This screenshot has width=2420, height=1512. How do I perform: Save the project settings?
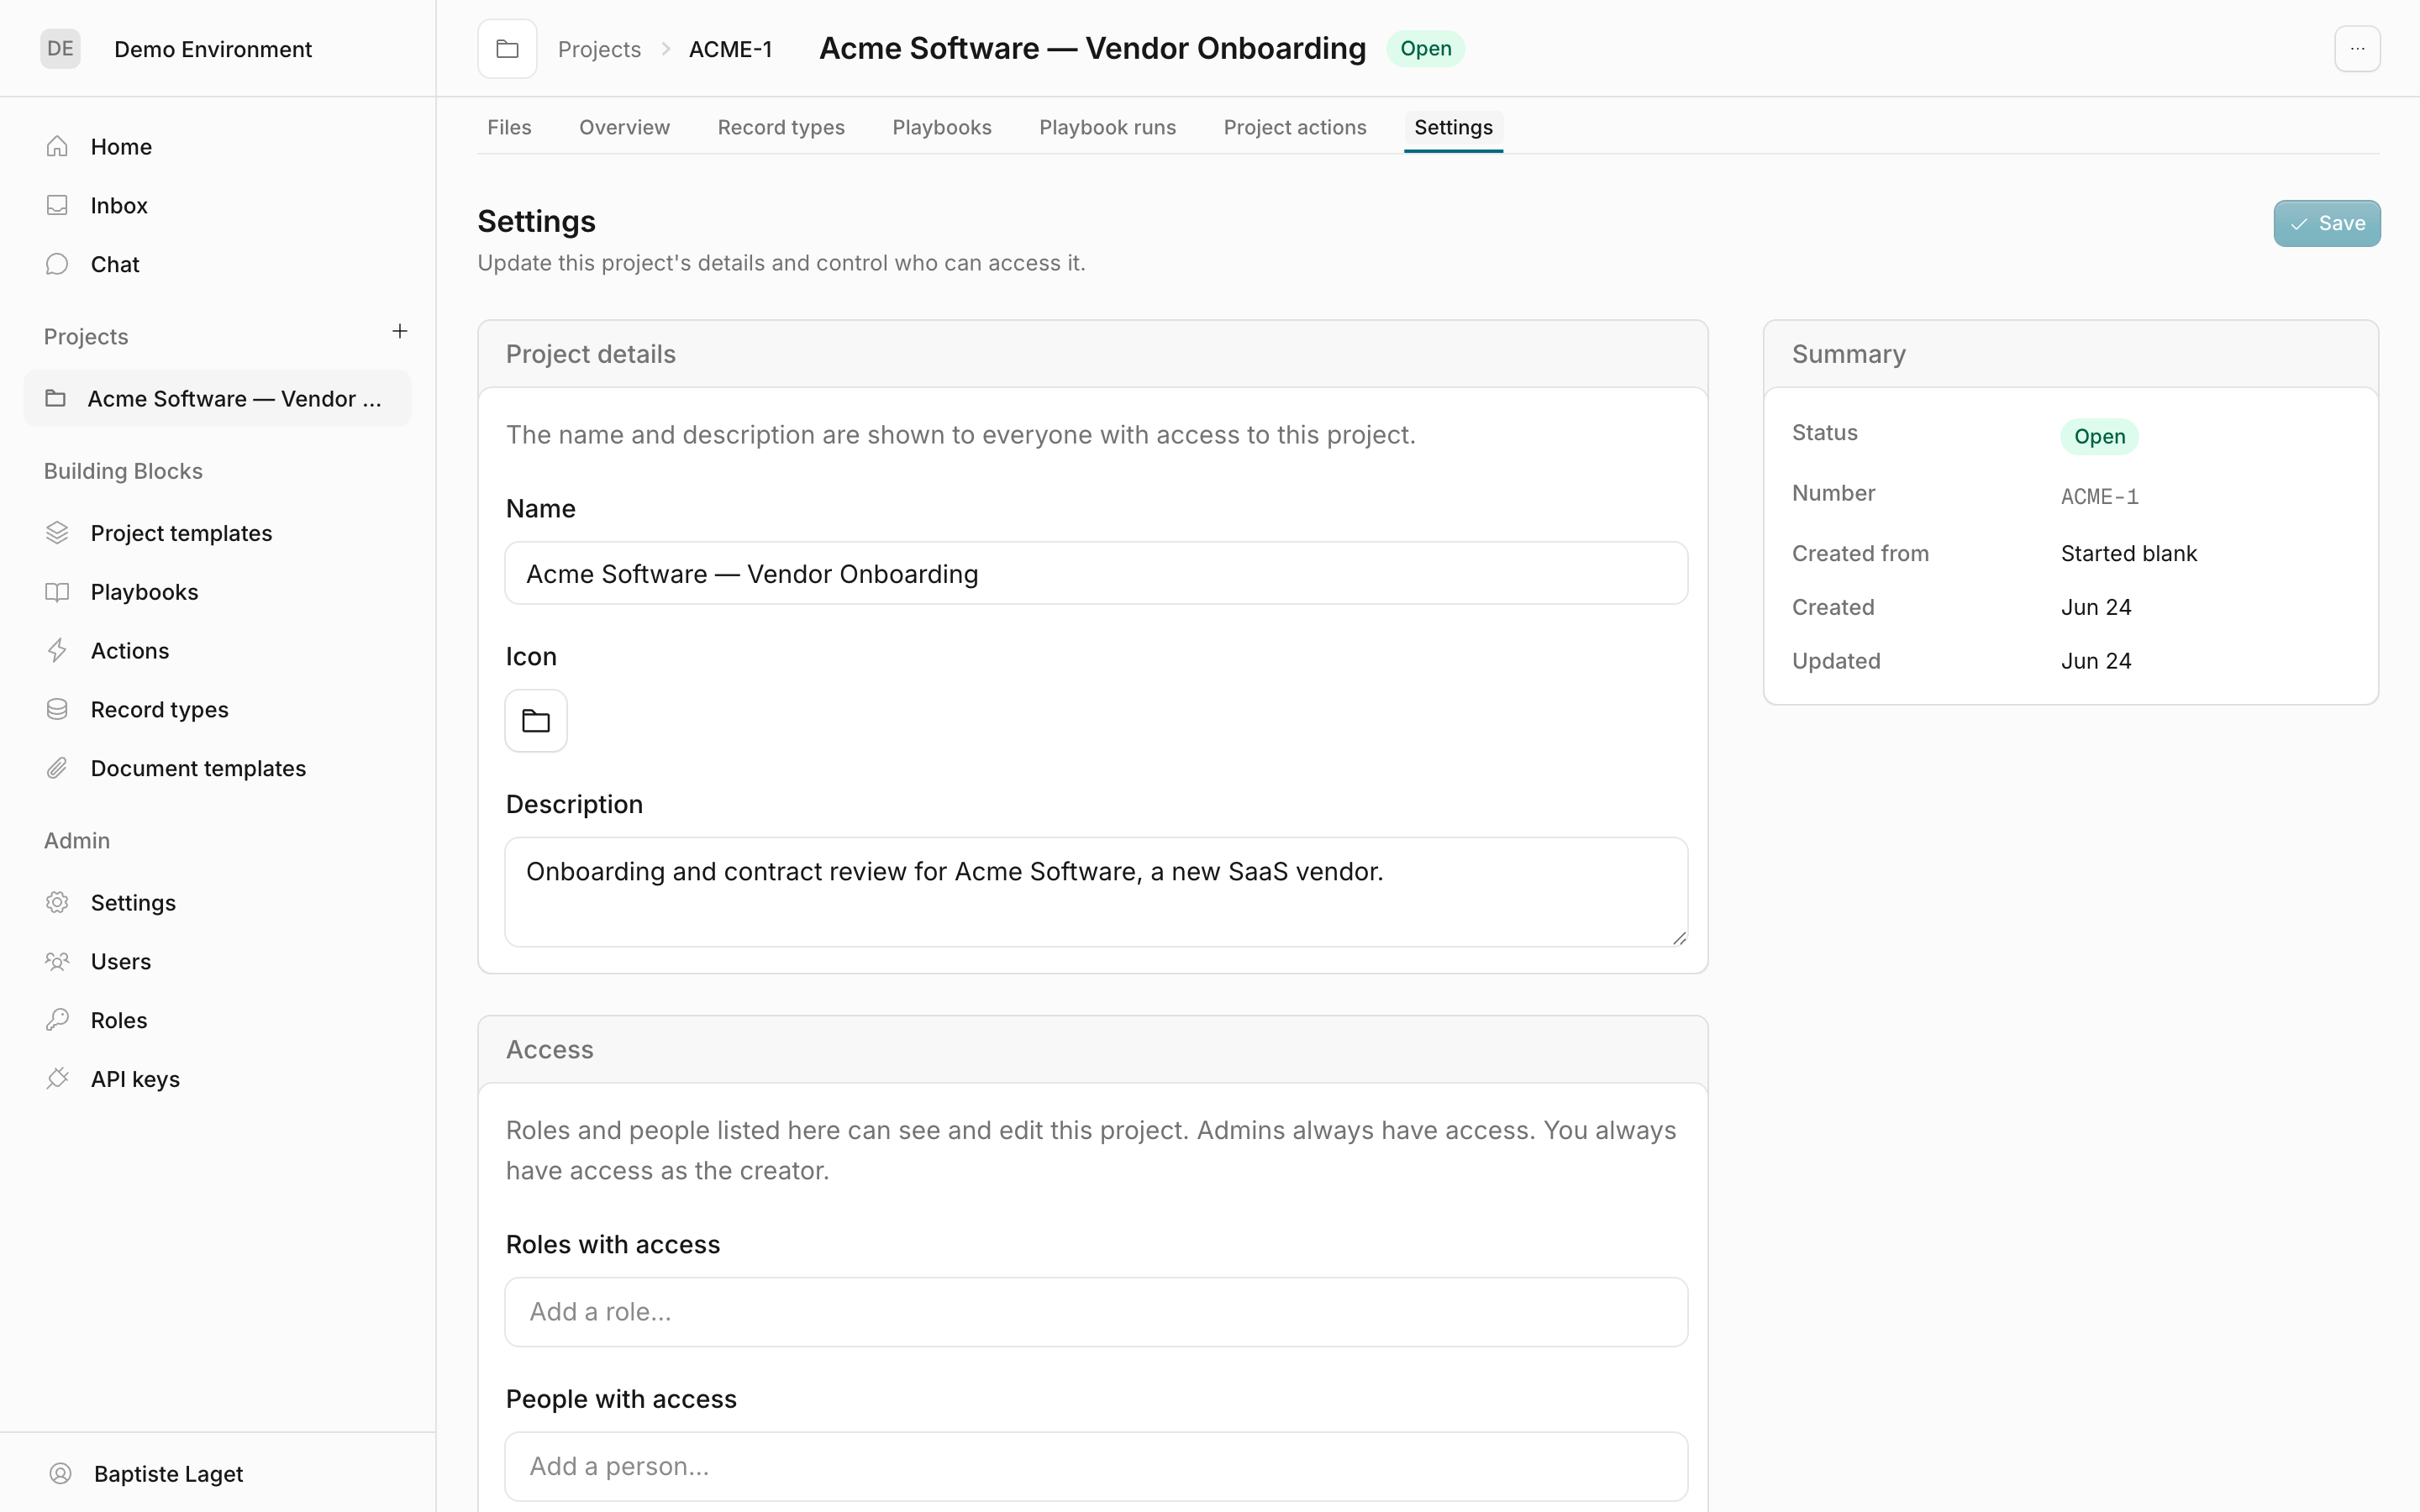[x=2326, y=223]
